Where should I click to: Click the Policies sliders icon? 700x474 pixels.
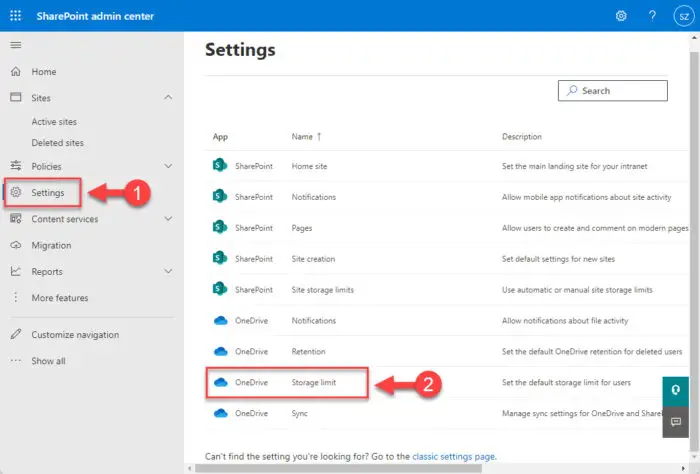coord(16,166)
